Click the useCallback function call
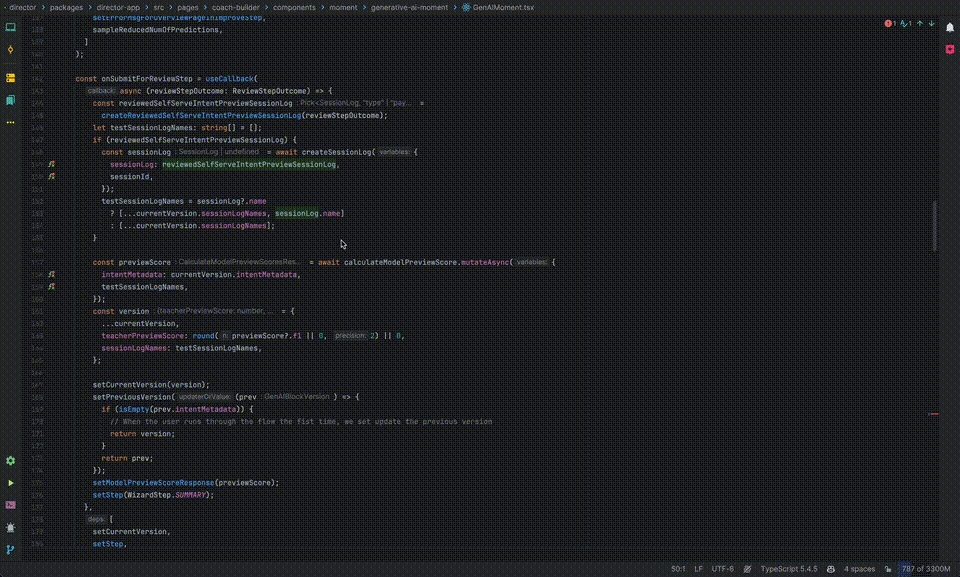Image resolution: width=960 pixels, height=577 pixels. [x=229, y=78]
